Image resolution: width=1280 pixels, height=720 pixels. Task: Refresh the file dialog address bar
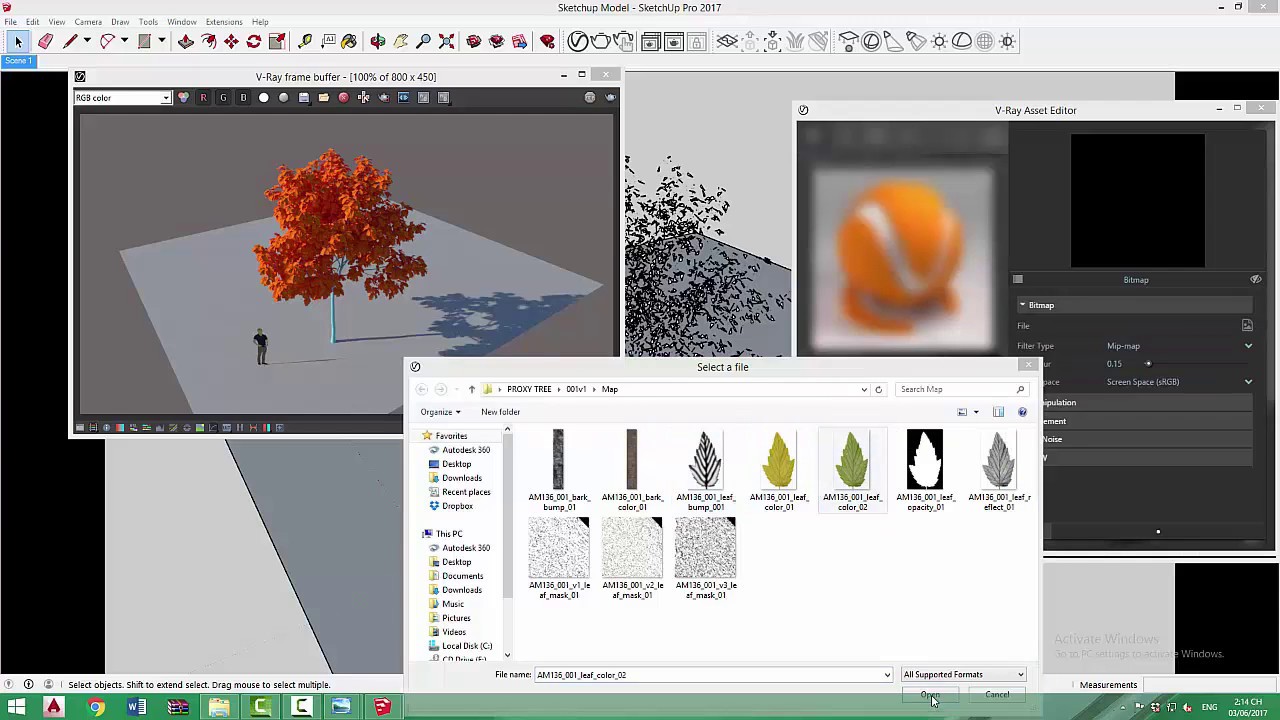pyautogui.click(x=879, y=389)
